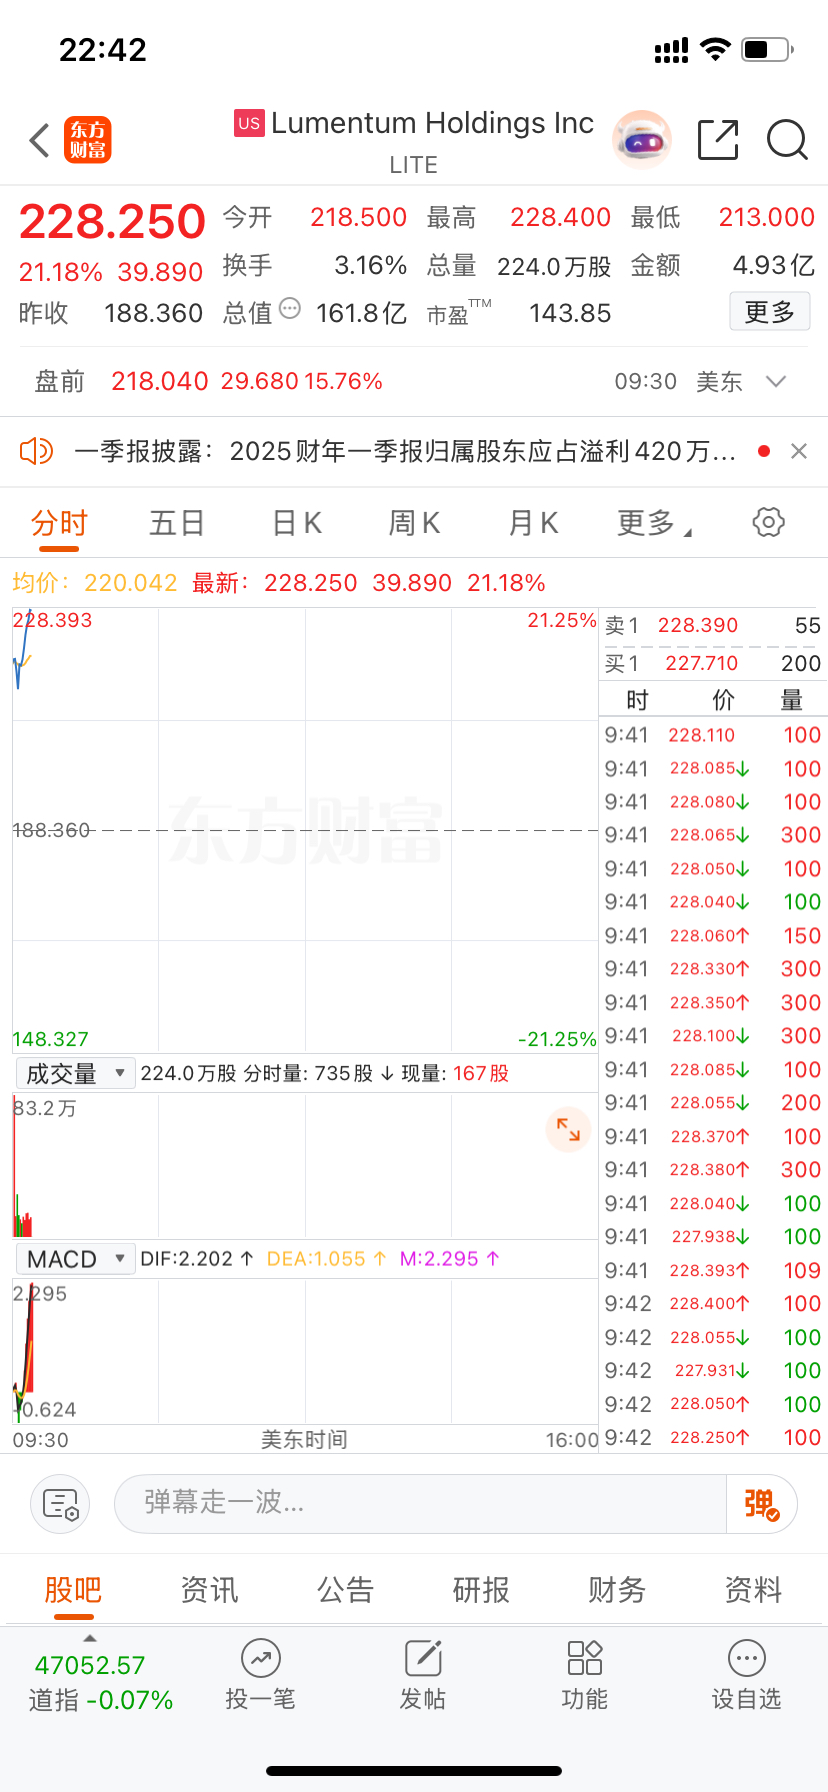
Task: Switch to the 五日 tab
Action: click(177, 523)
